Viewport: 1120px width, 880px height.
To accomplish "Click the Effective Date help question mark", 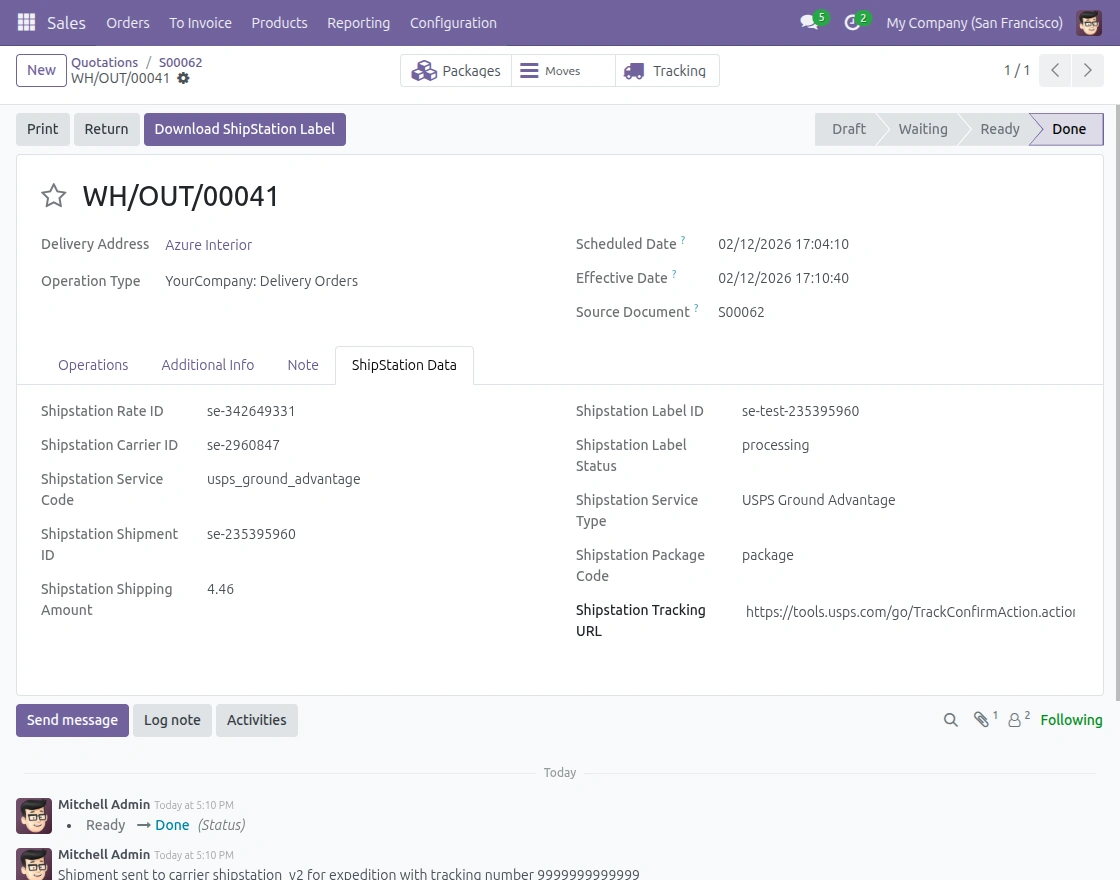I will [674, 274].
